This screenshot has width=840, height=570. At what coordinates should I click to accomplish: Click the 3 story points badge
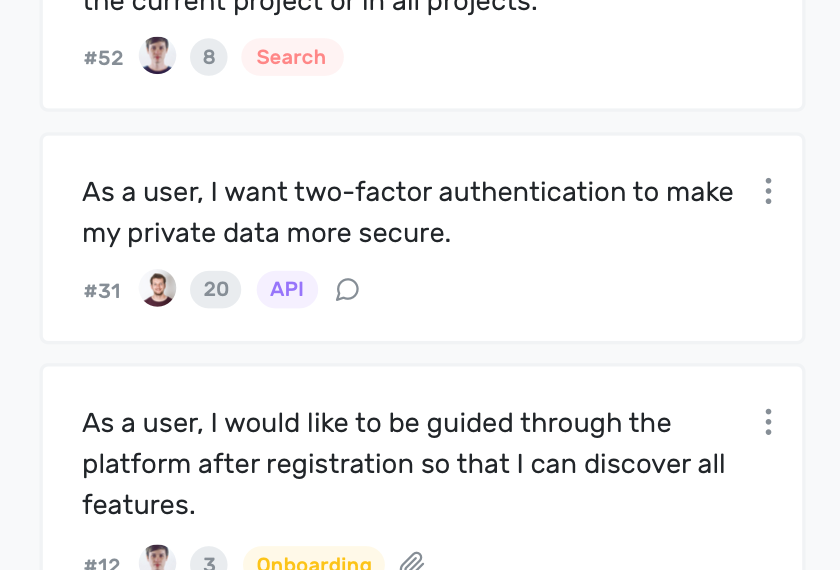click(x=209, y=563)
